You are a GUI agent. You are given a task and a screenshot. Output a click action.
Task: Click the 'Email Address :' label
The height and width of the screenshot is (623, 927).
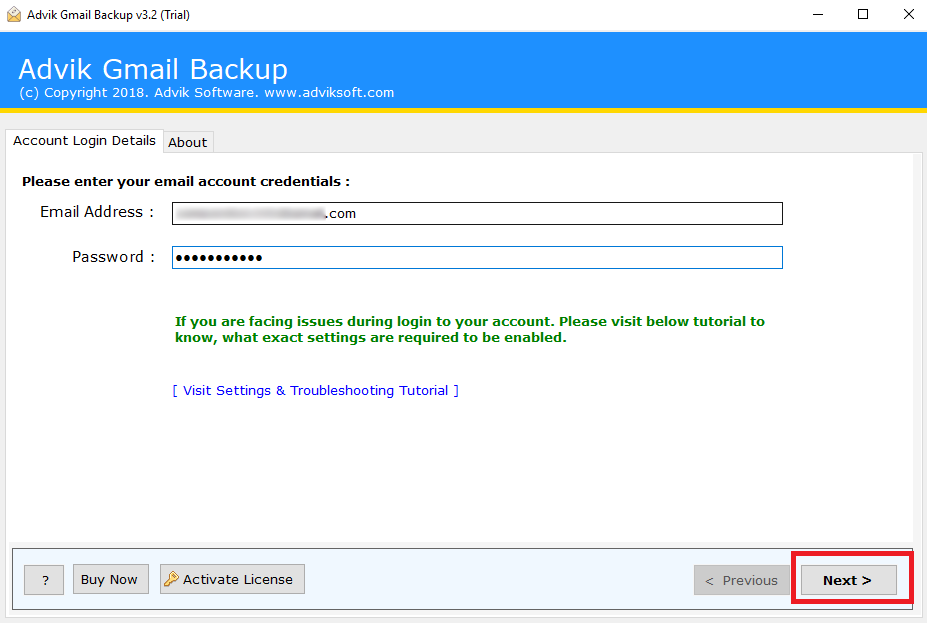[97, 212]
